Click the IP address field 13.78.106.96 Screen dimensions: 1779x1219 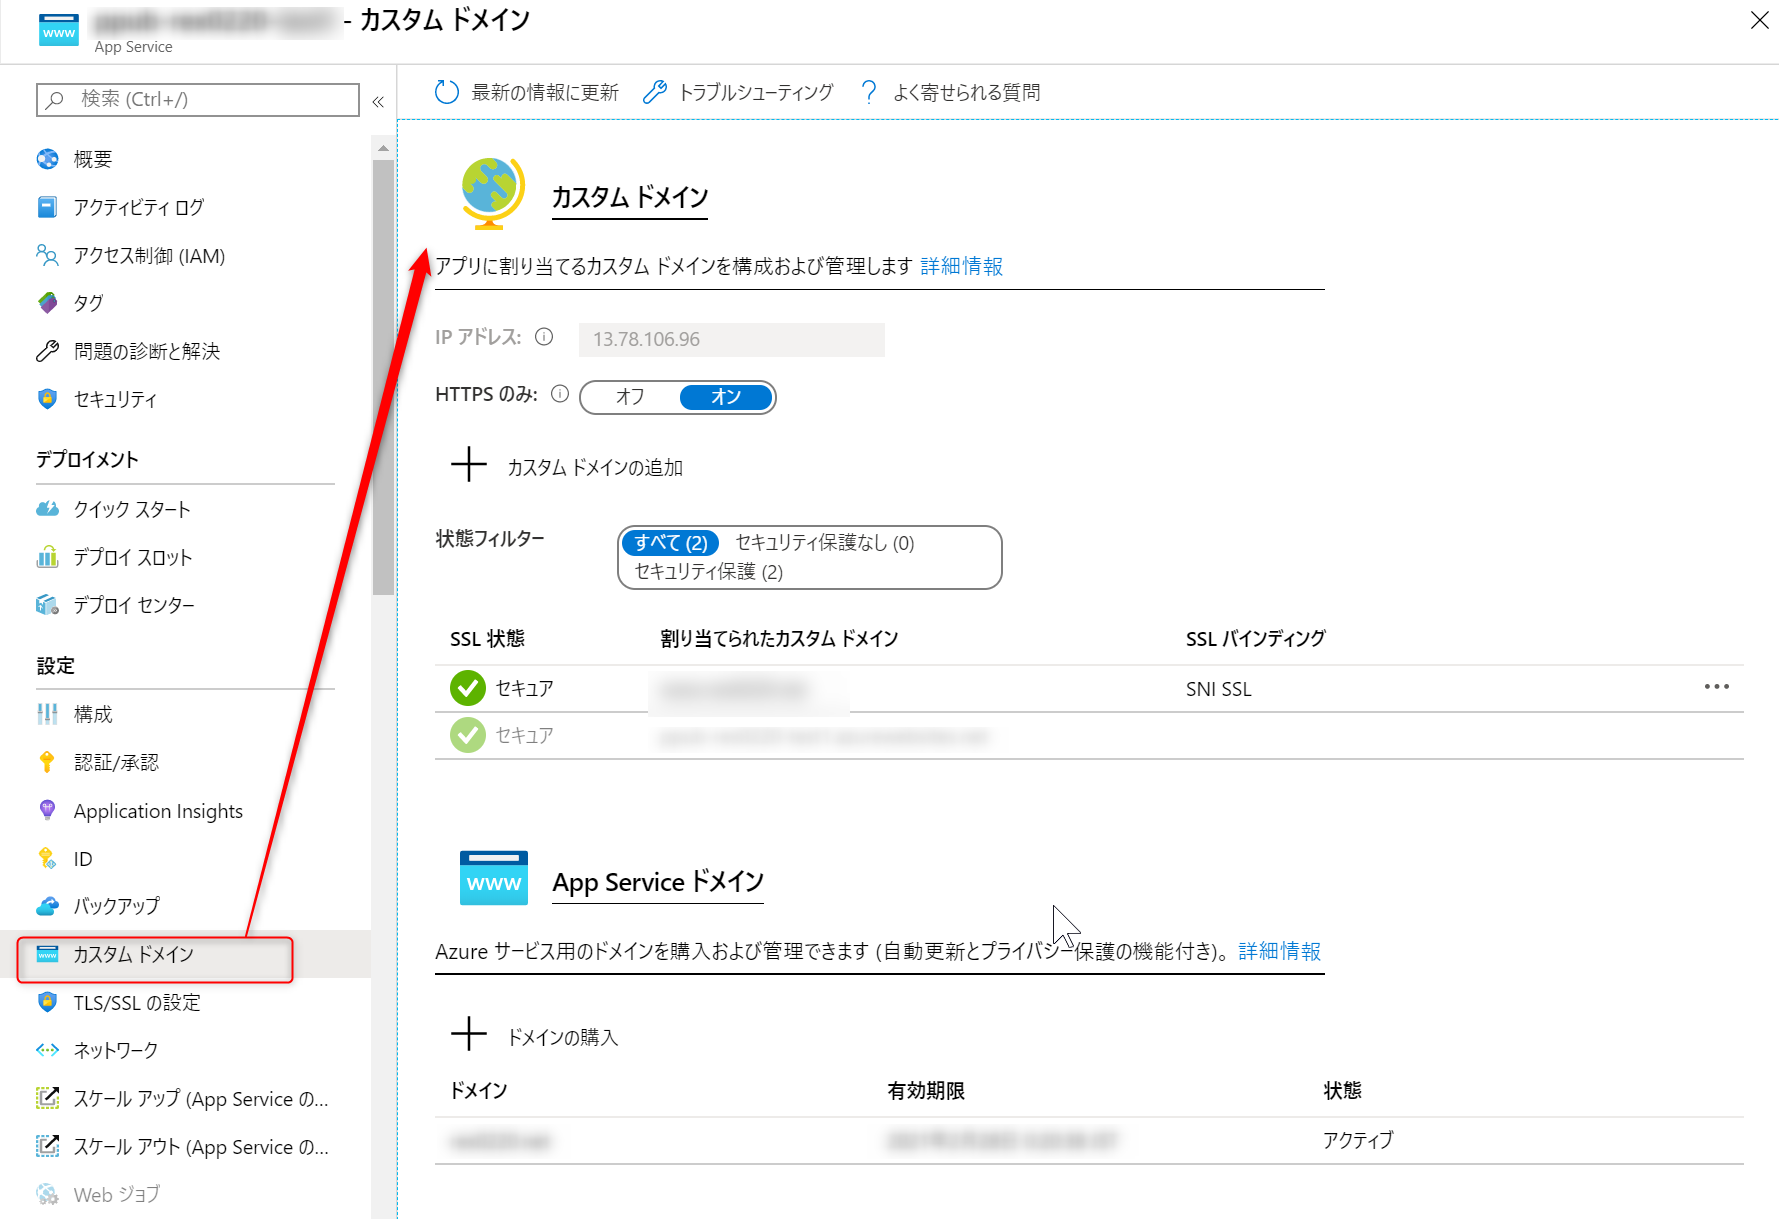pos(731,339)
